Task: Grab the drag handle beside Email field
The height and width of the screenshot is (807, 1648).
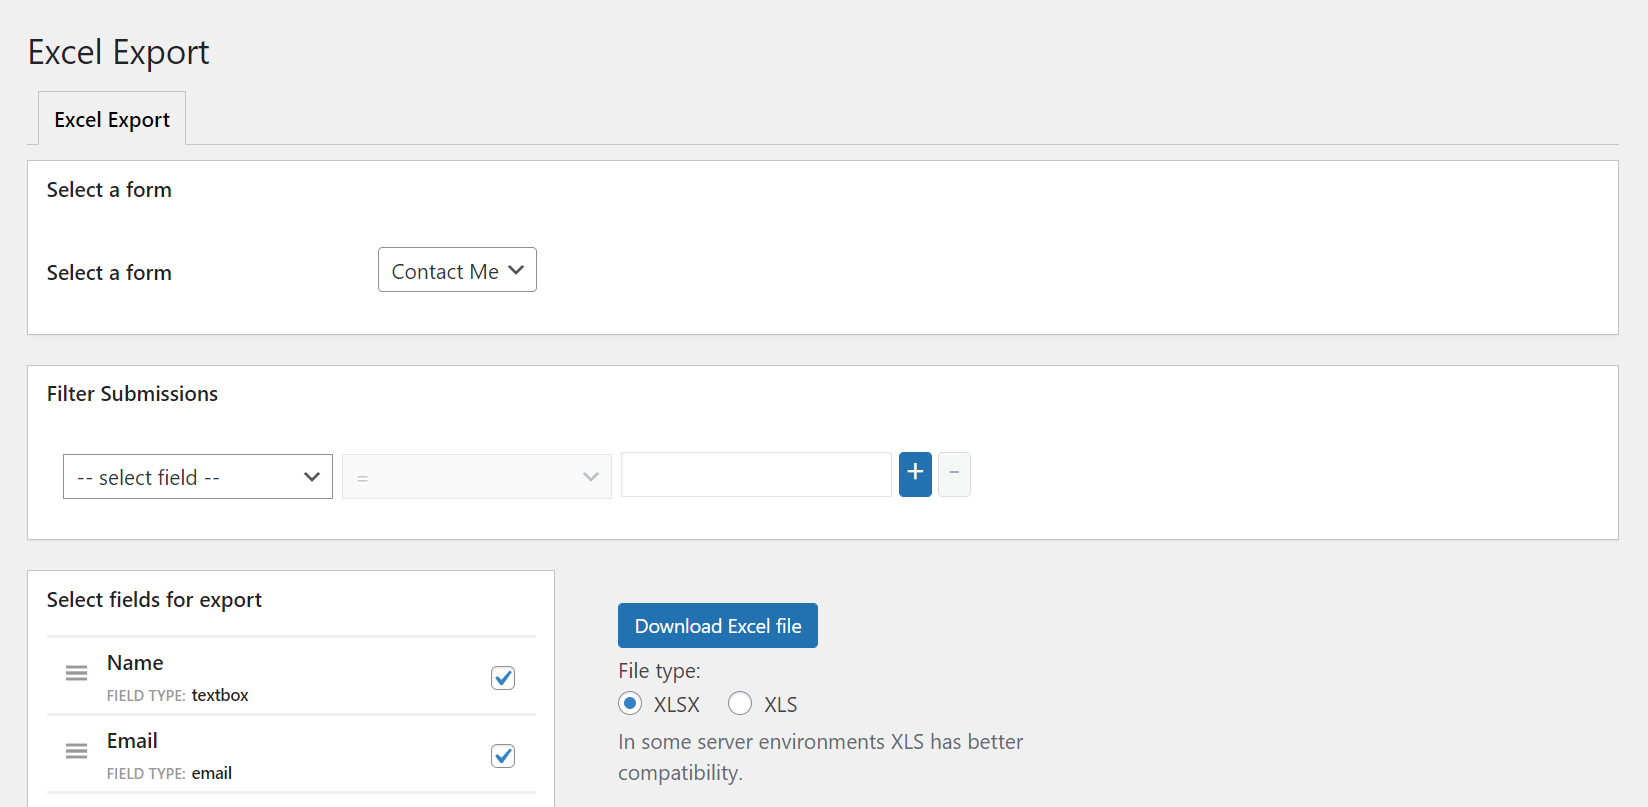Action: [76, 751]
